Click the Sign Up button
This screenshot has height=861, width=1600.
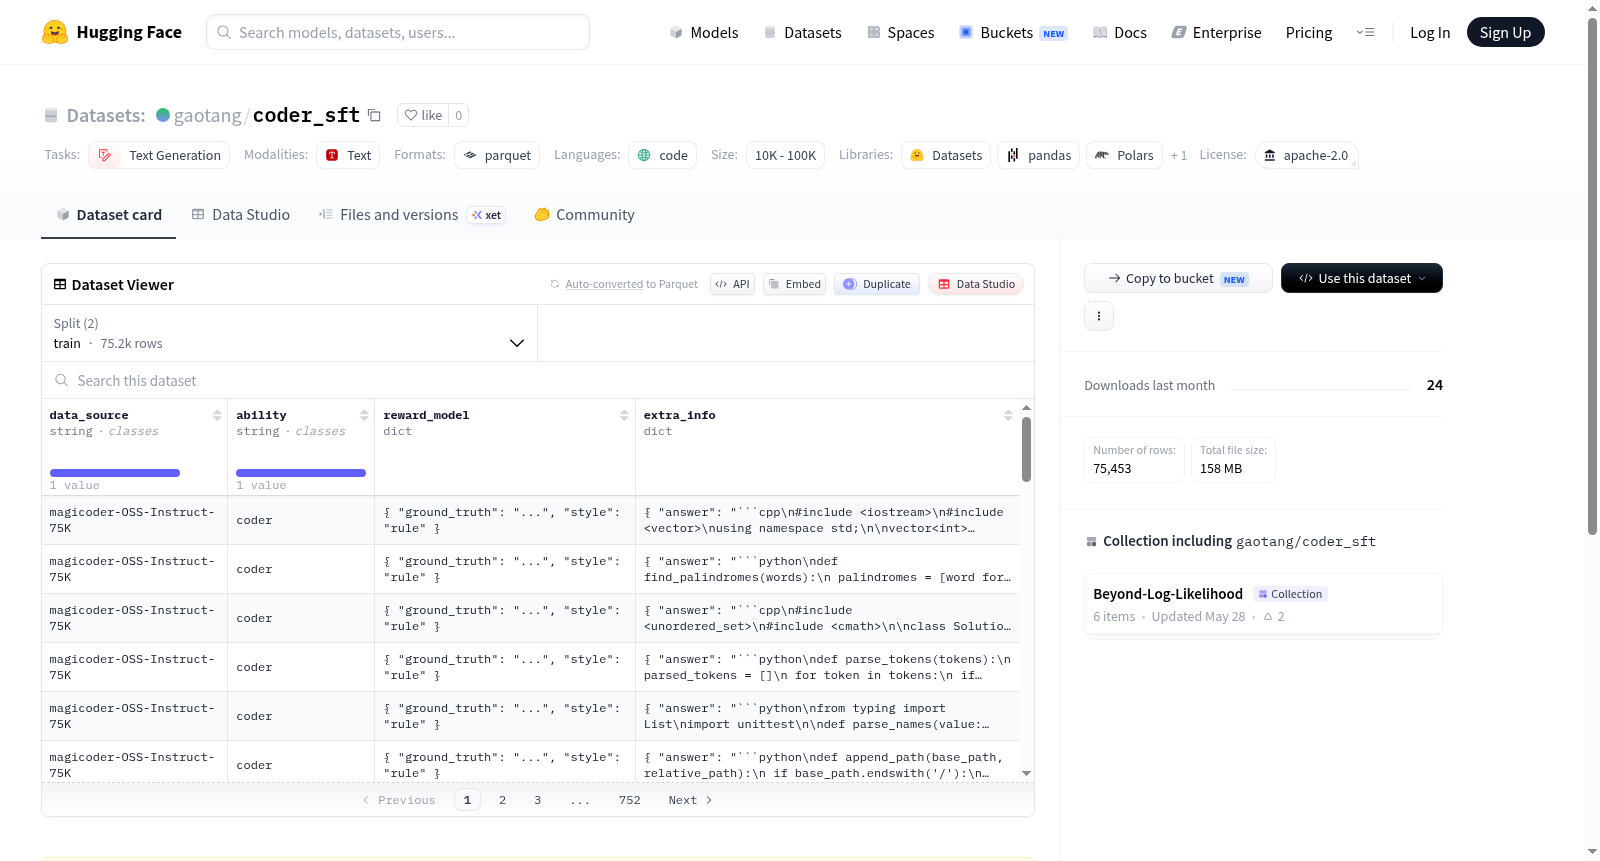point(1505,32)
